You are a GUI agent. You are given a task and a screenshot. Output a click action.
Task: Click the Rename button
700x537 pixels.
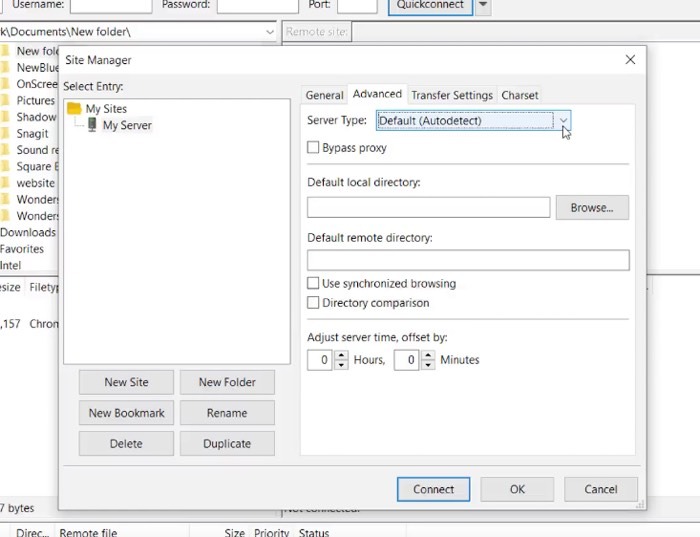227,413
